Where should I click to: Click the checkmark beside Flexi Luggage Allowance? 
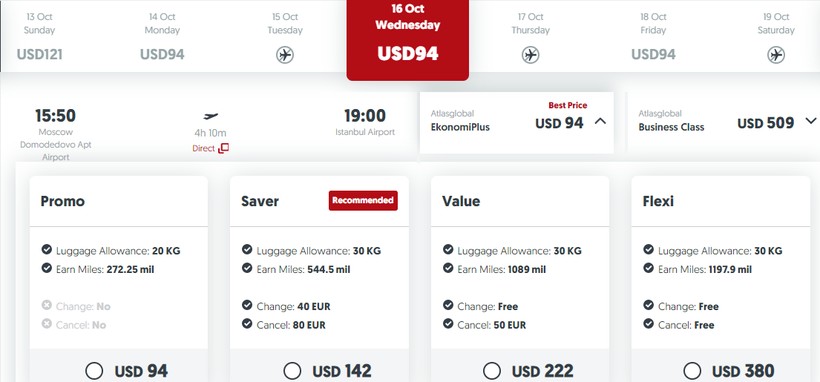tap(648, 249)
